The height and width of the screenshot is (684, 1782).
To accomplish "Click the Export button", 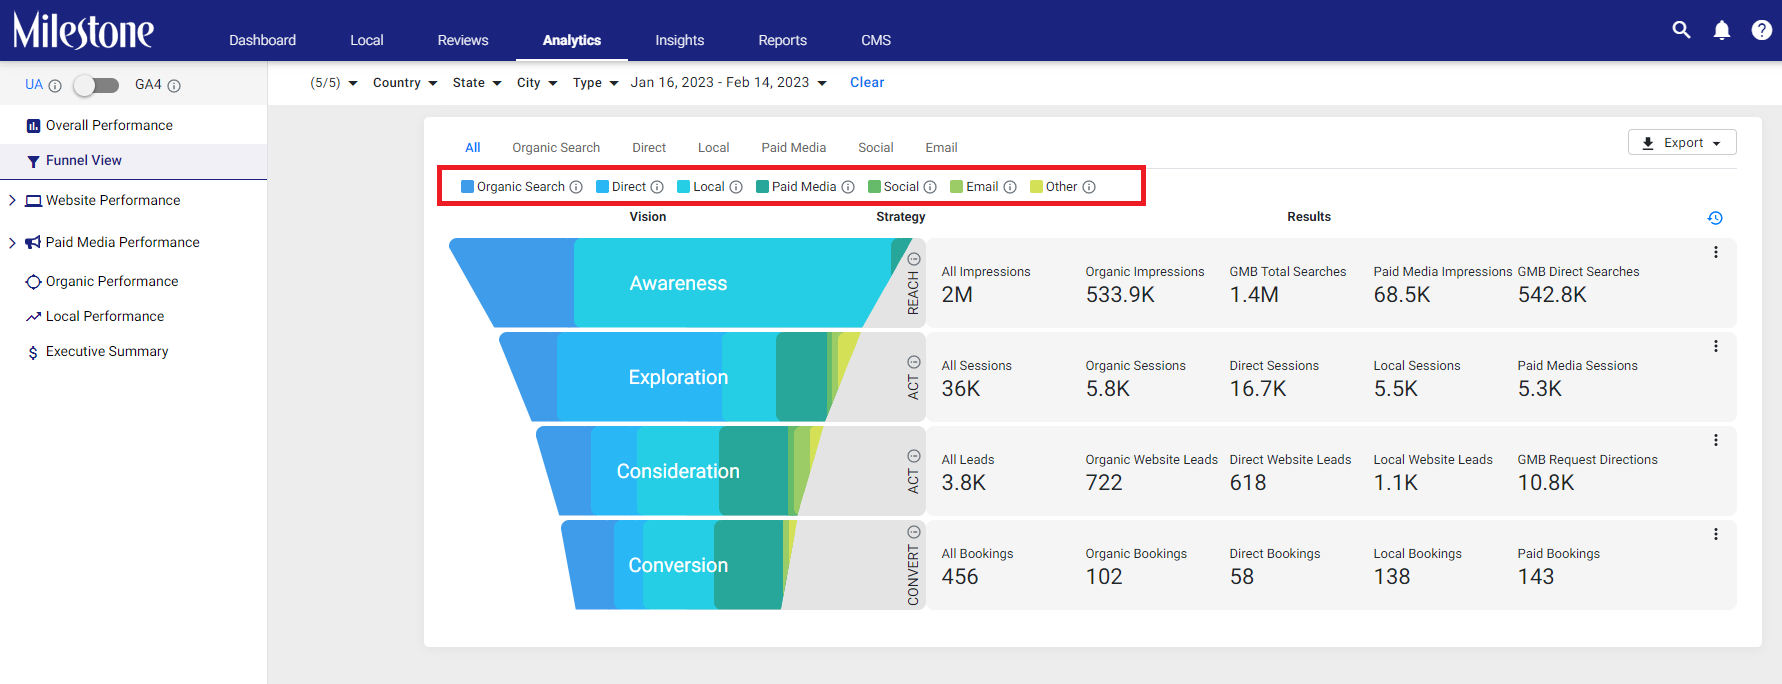I will [1682, 143].
